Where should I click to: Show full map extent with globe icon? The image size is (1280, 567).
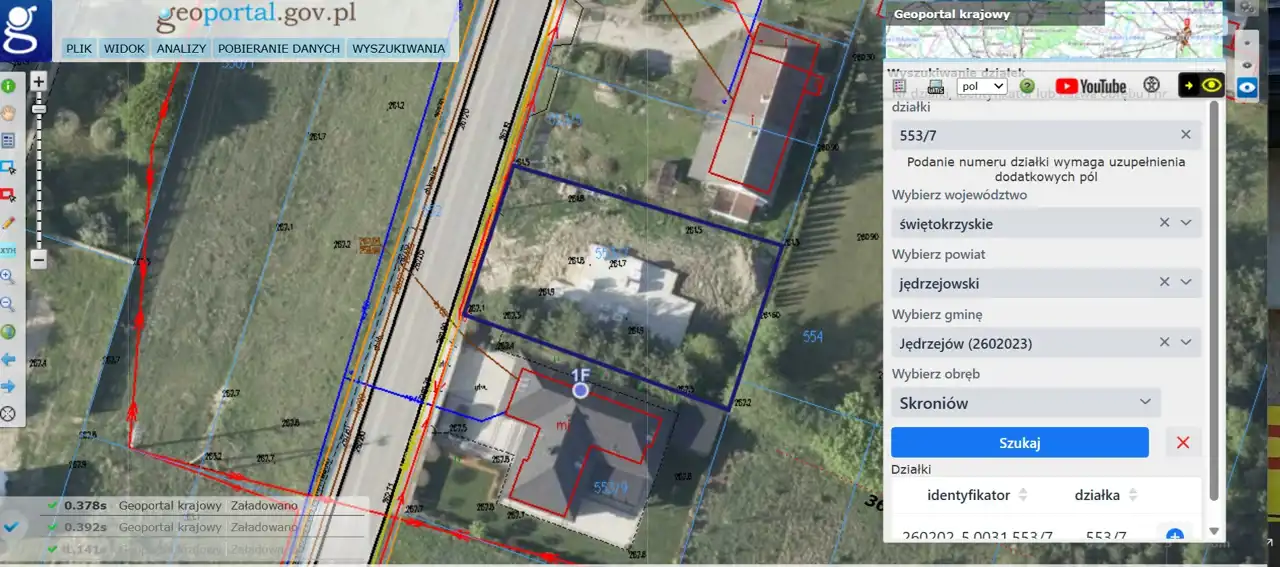8,331
